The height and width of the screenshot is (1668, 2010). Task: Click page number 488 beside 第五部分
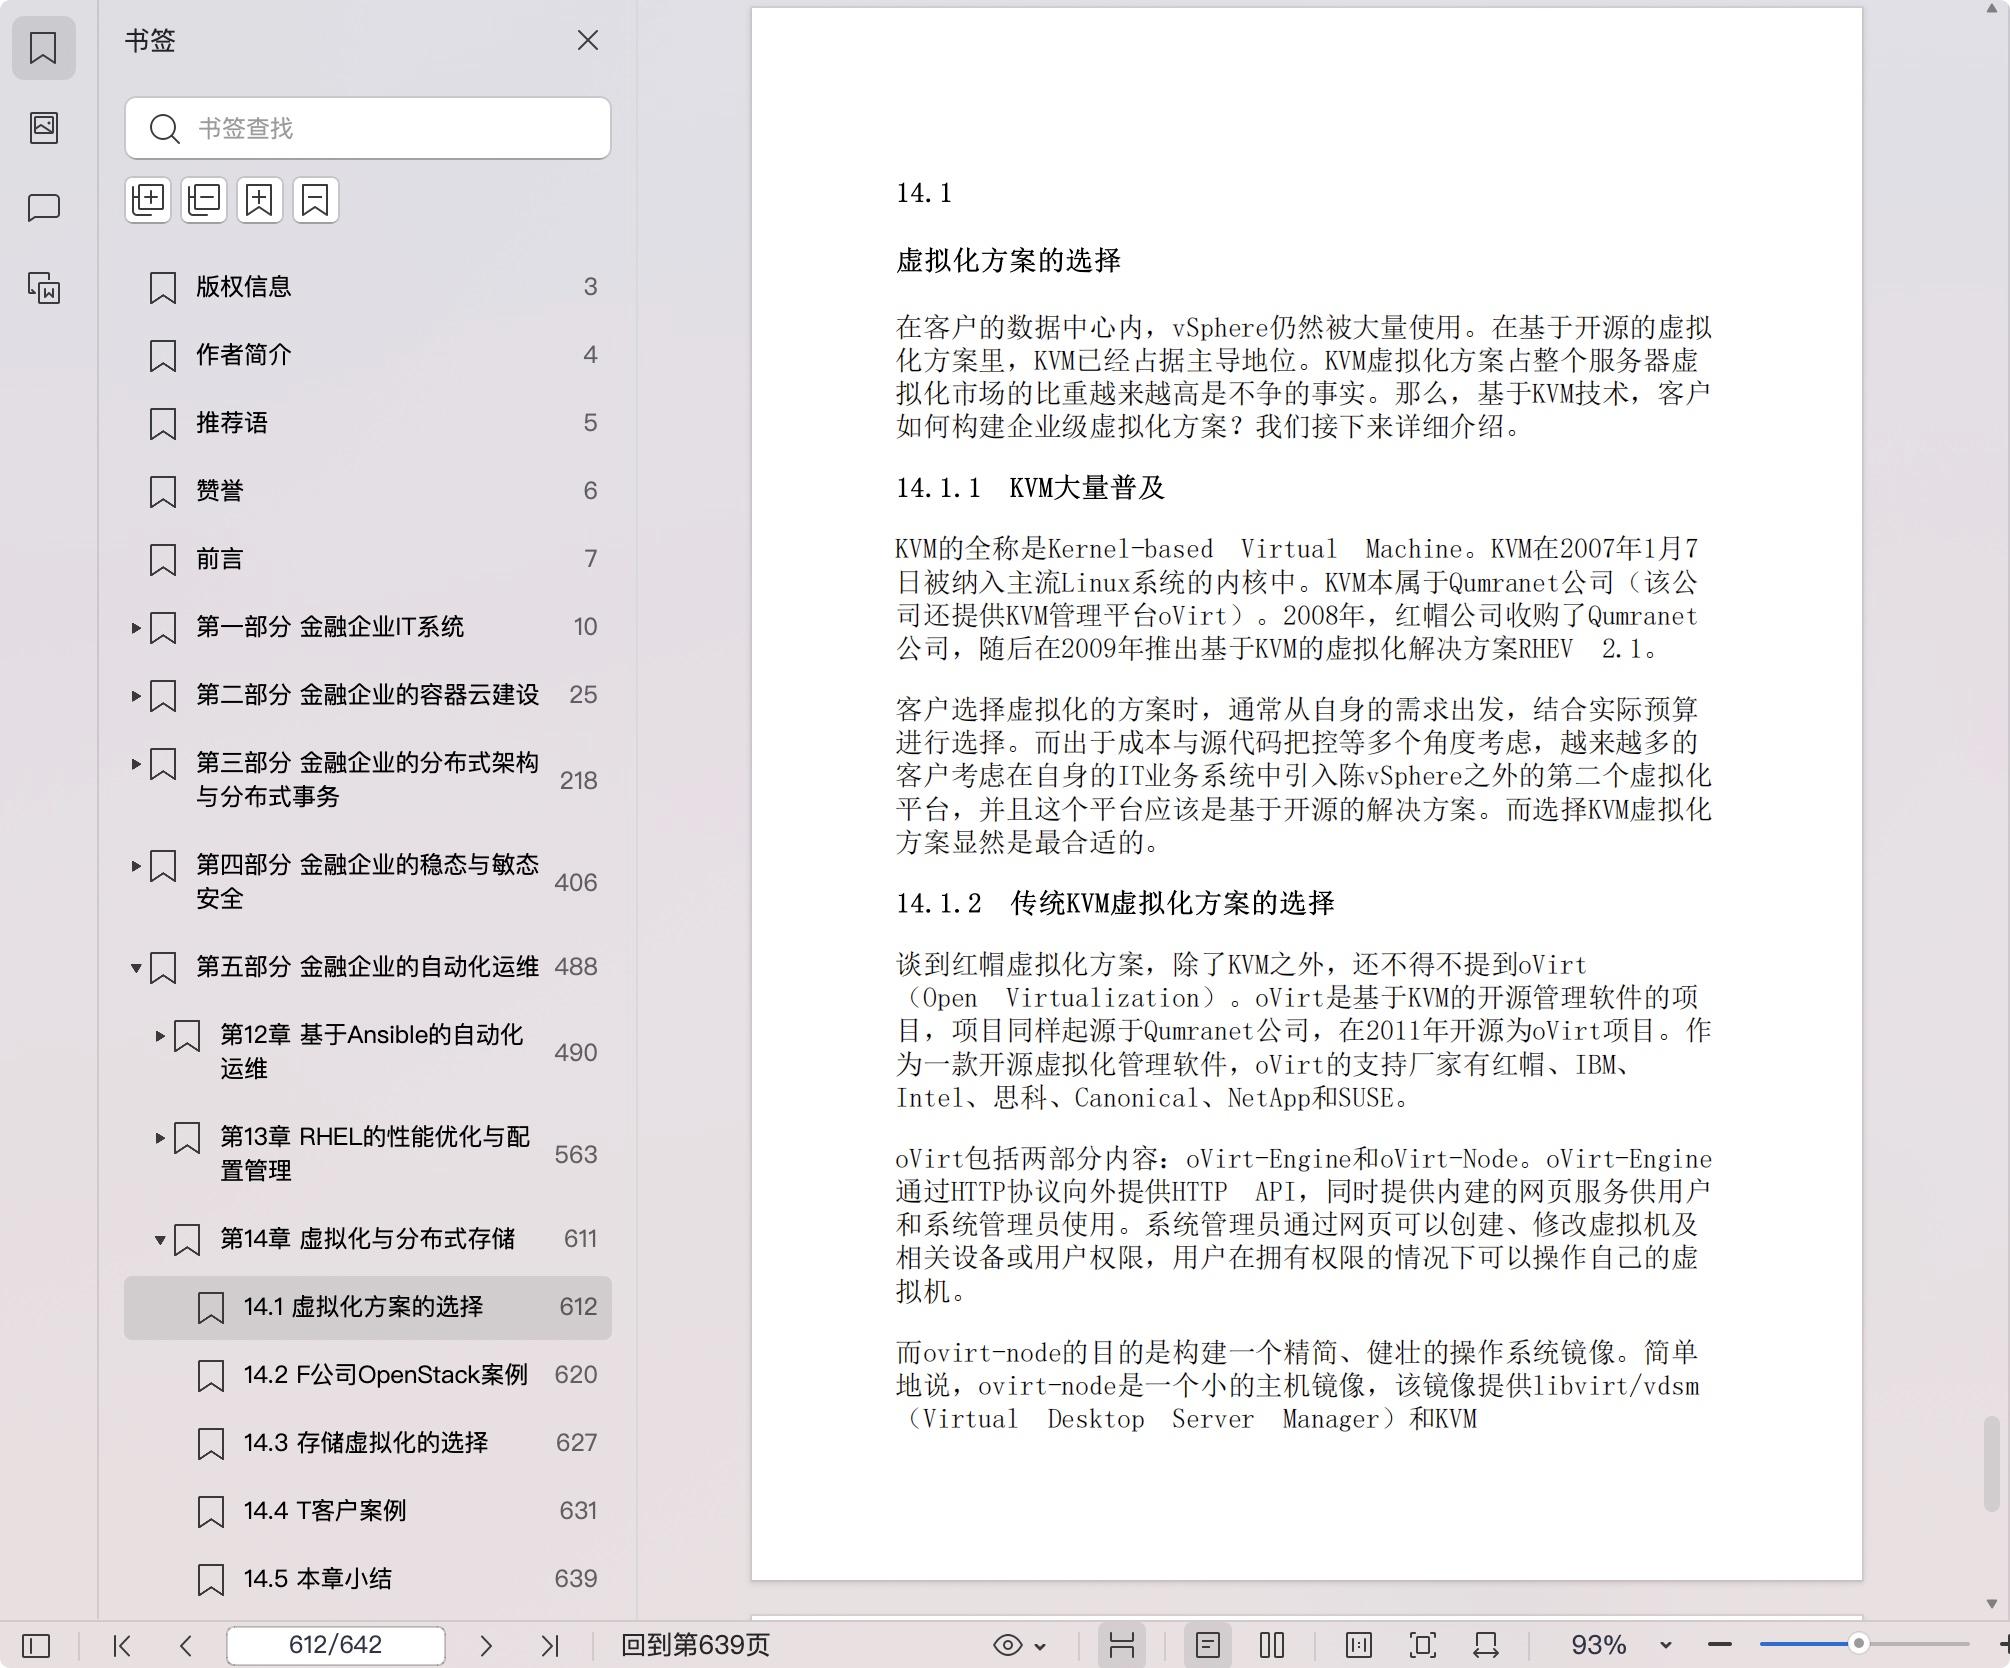pyautogui.click(x=575, y=967)
